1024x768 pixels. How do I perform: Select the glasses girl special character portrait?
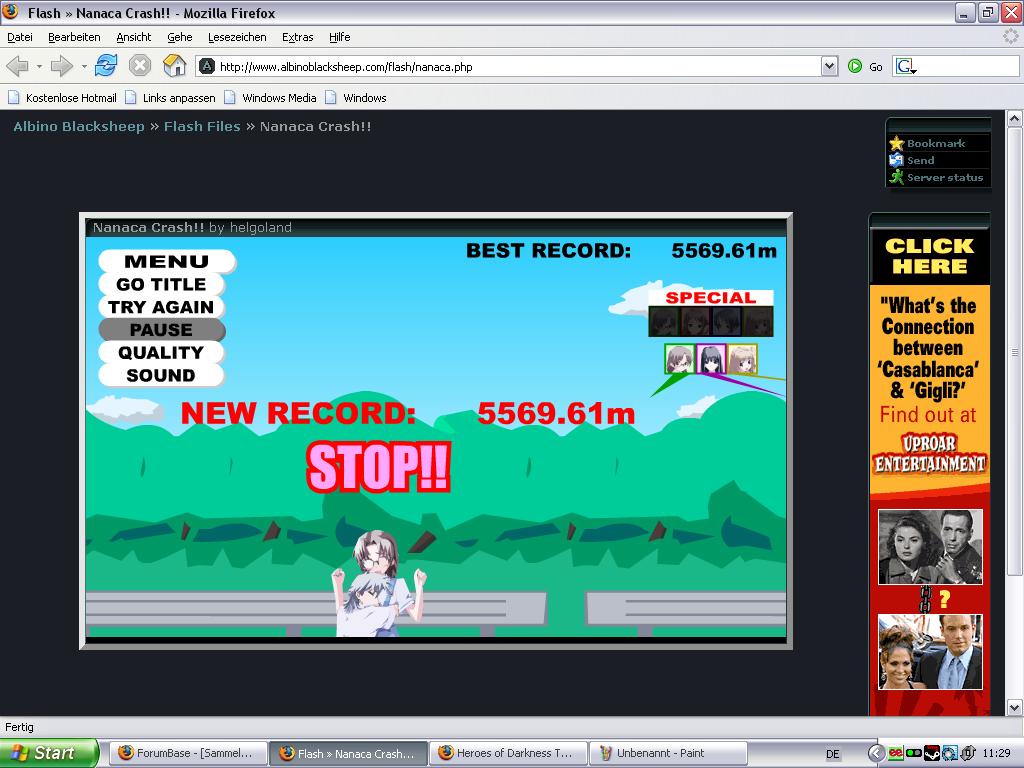click(679, 359)
